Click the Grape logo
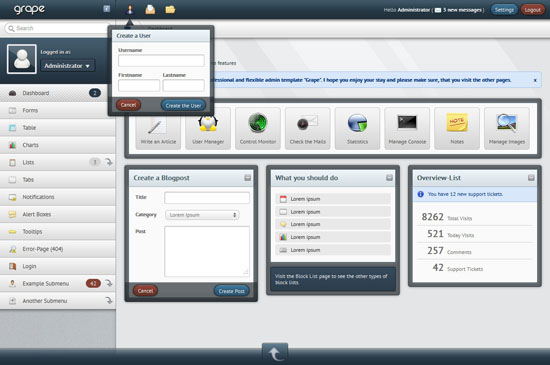Screen dimensions: 550x365 (x=29, y=9)
